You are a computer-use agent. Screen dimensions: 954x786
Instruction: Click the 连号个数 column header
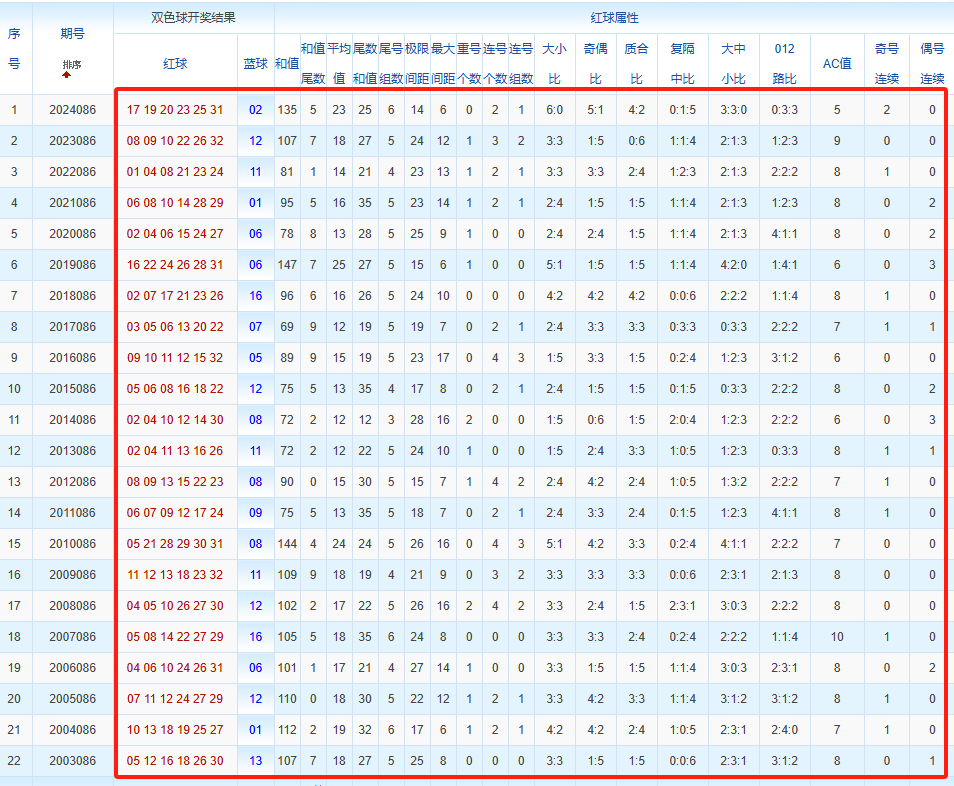tap(495, 64)
